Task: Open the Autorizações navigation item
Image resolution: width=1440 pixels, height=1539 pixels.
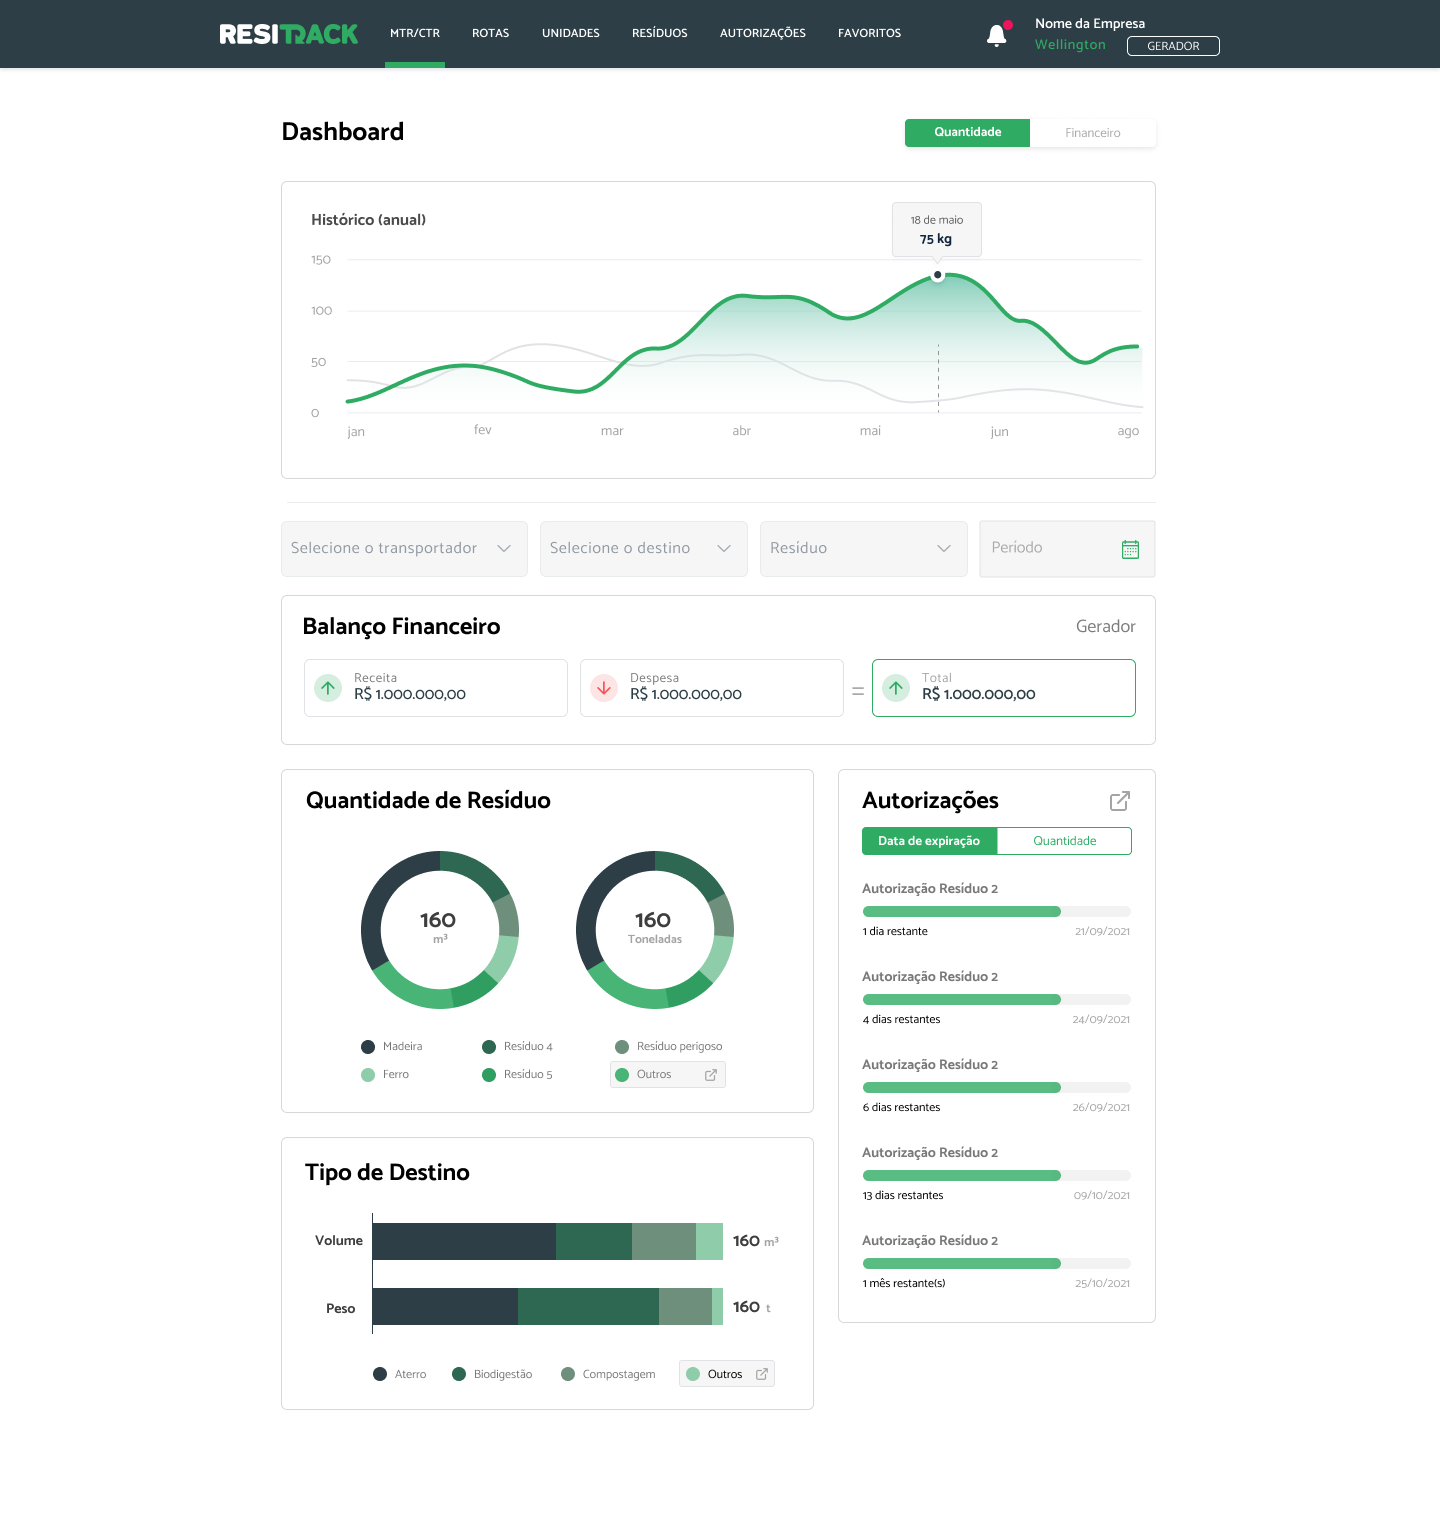Action: click(762, 33)
